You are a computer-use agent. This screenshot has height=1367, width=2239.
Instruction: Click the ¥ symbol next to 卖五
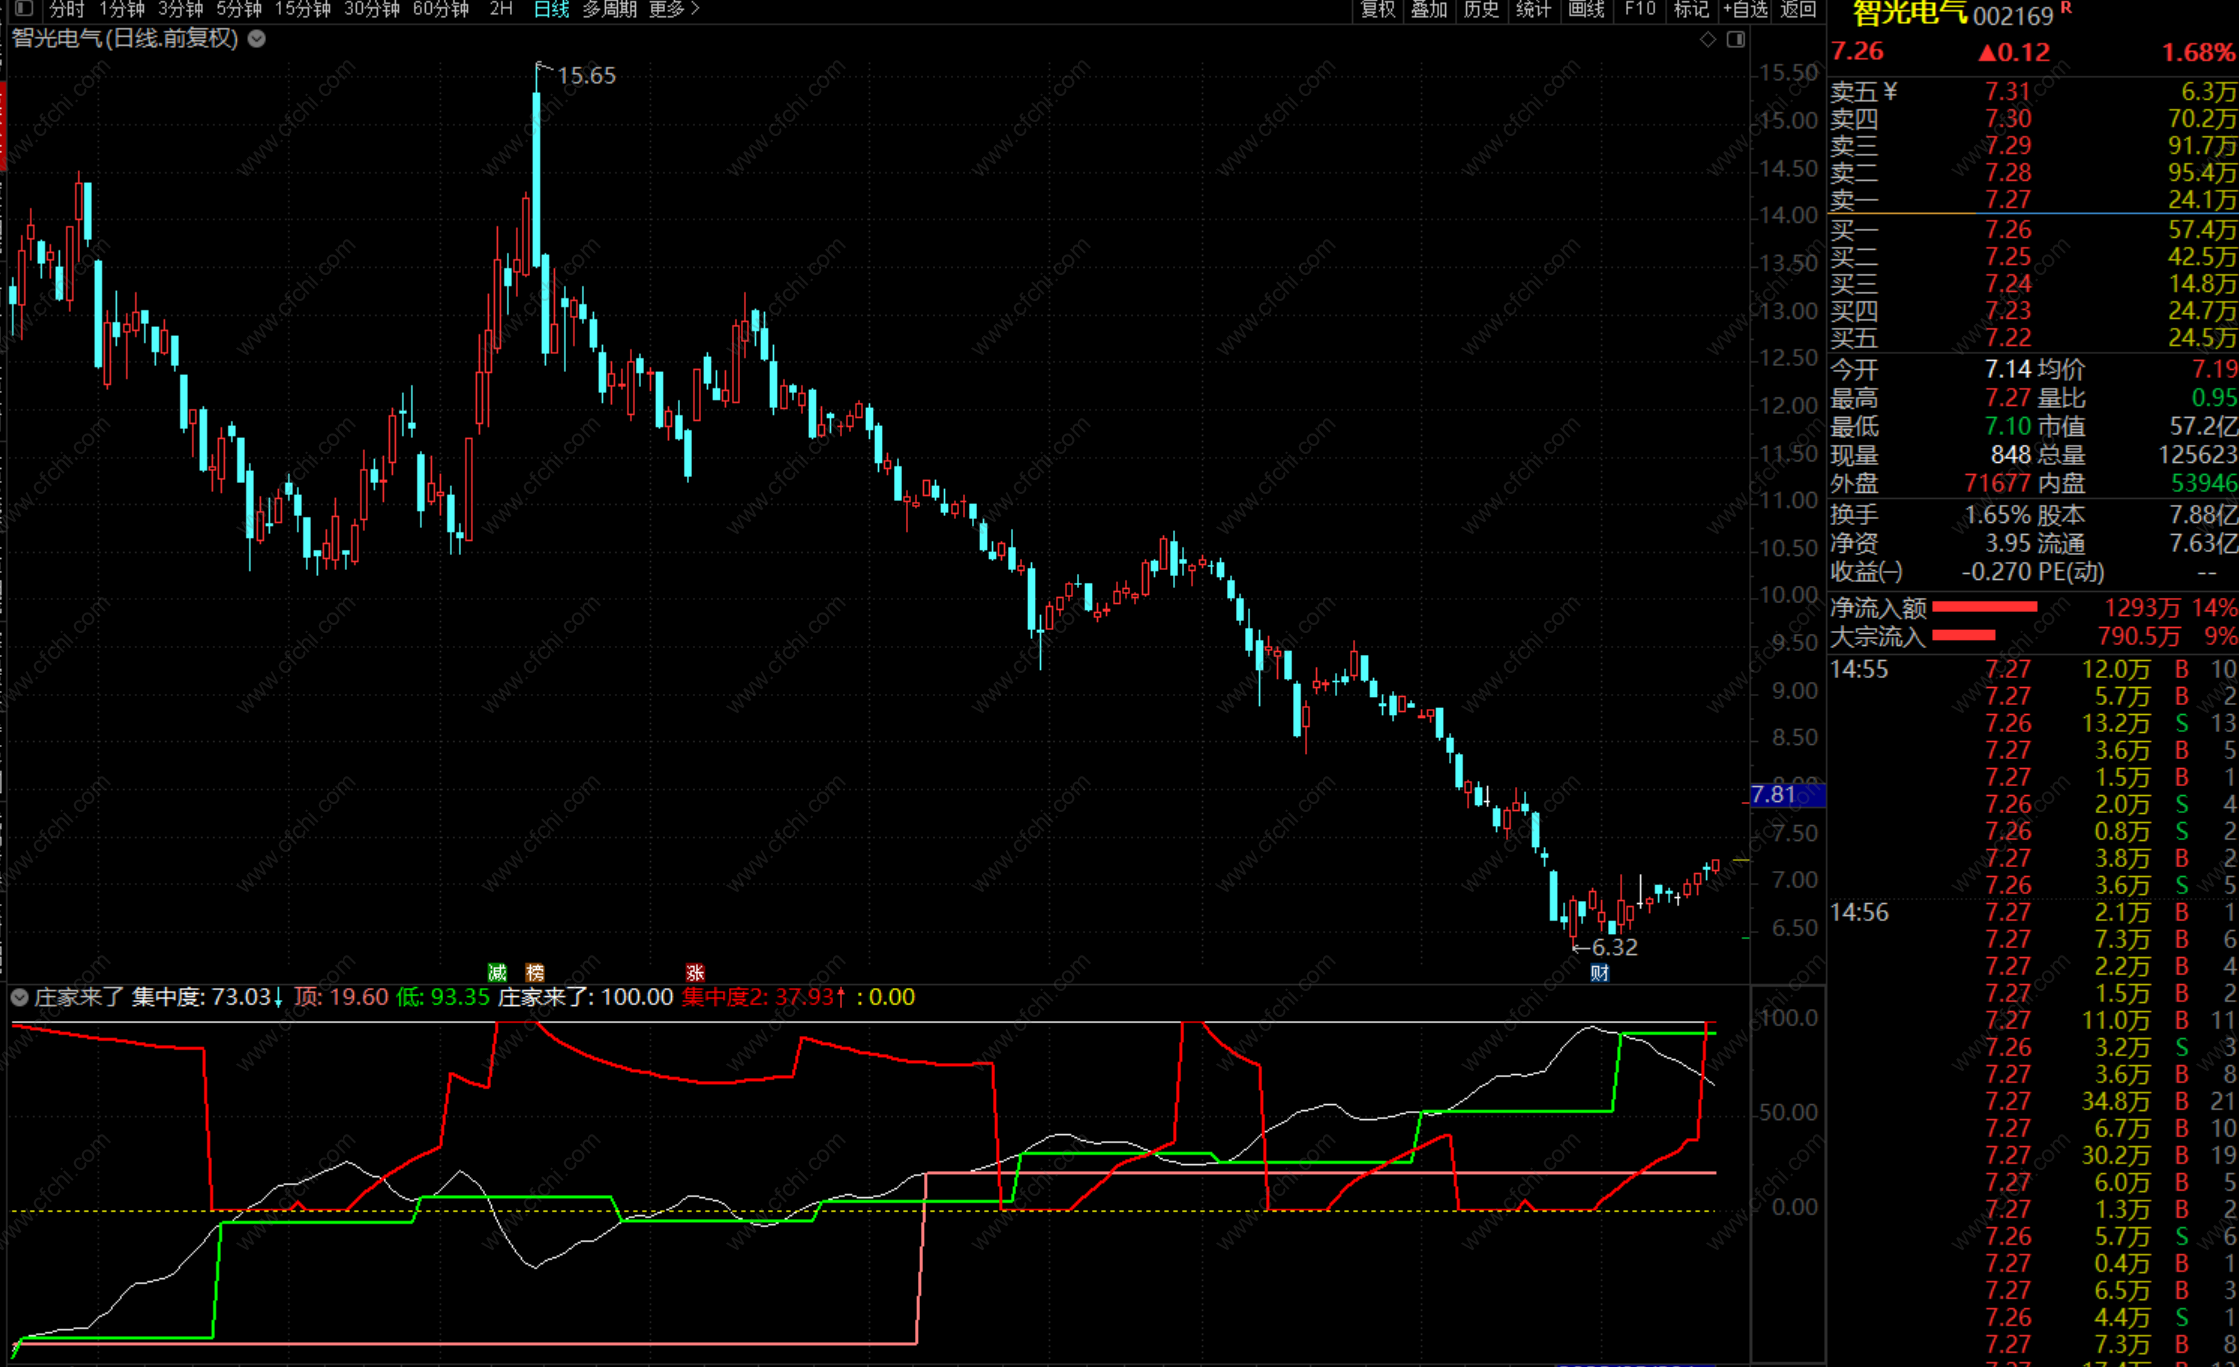click(1890, 92)
